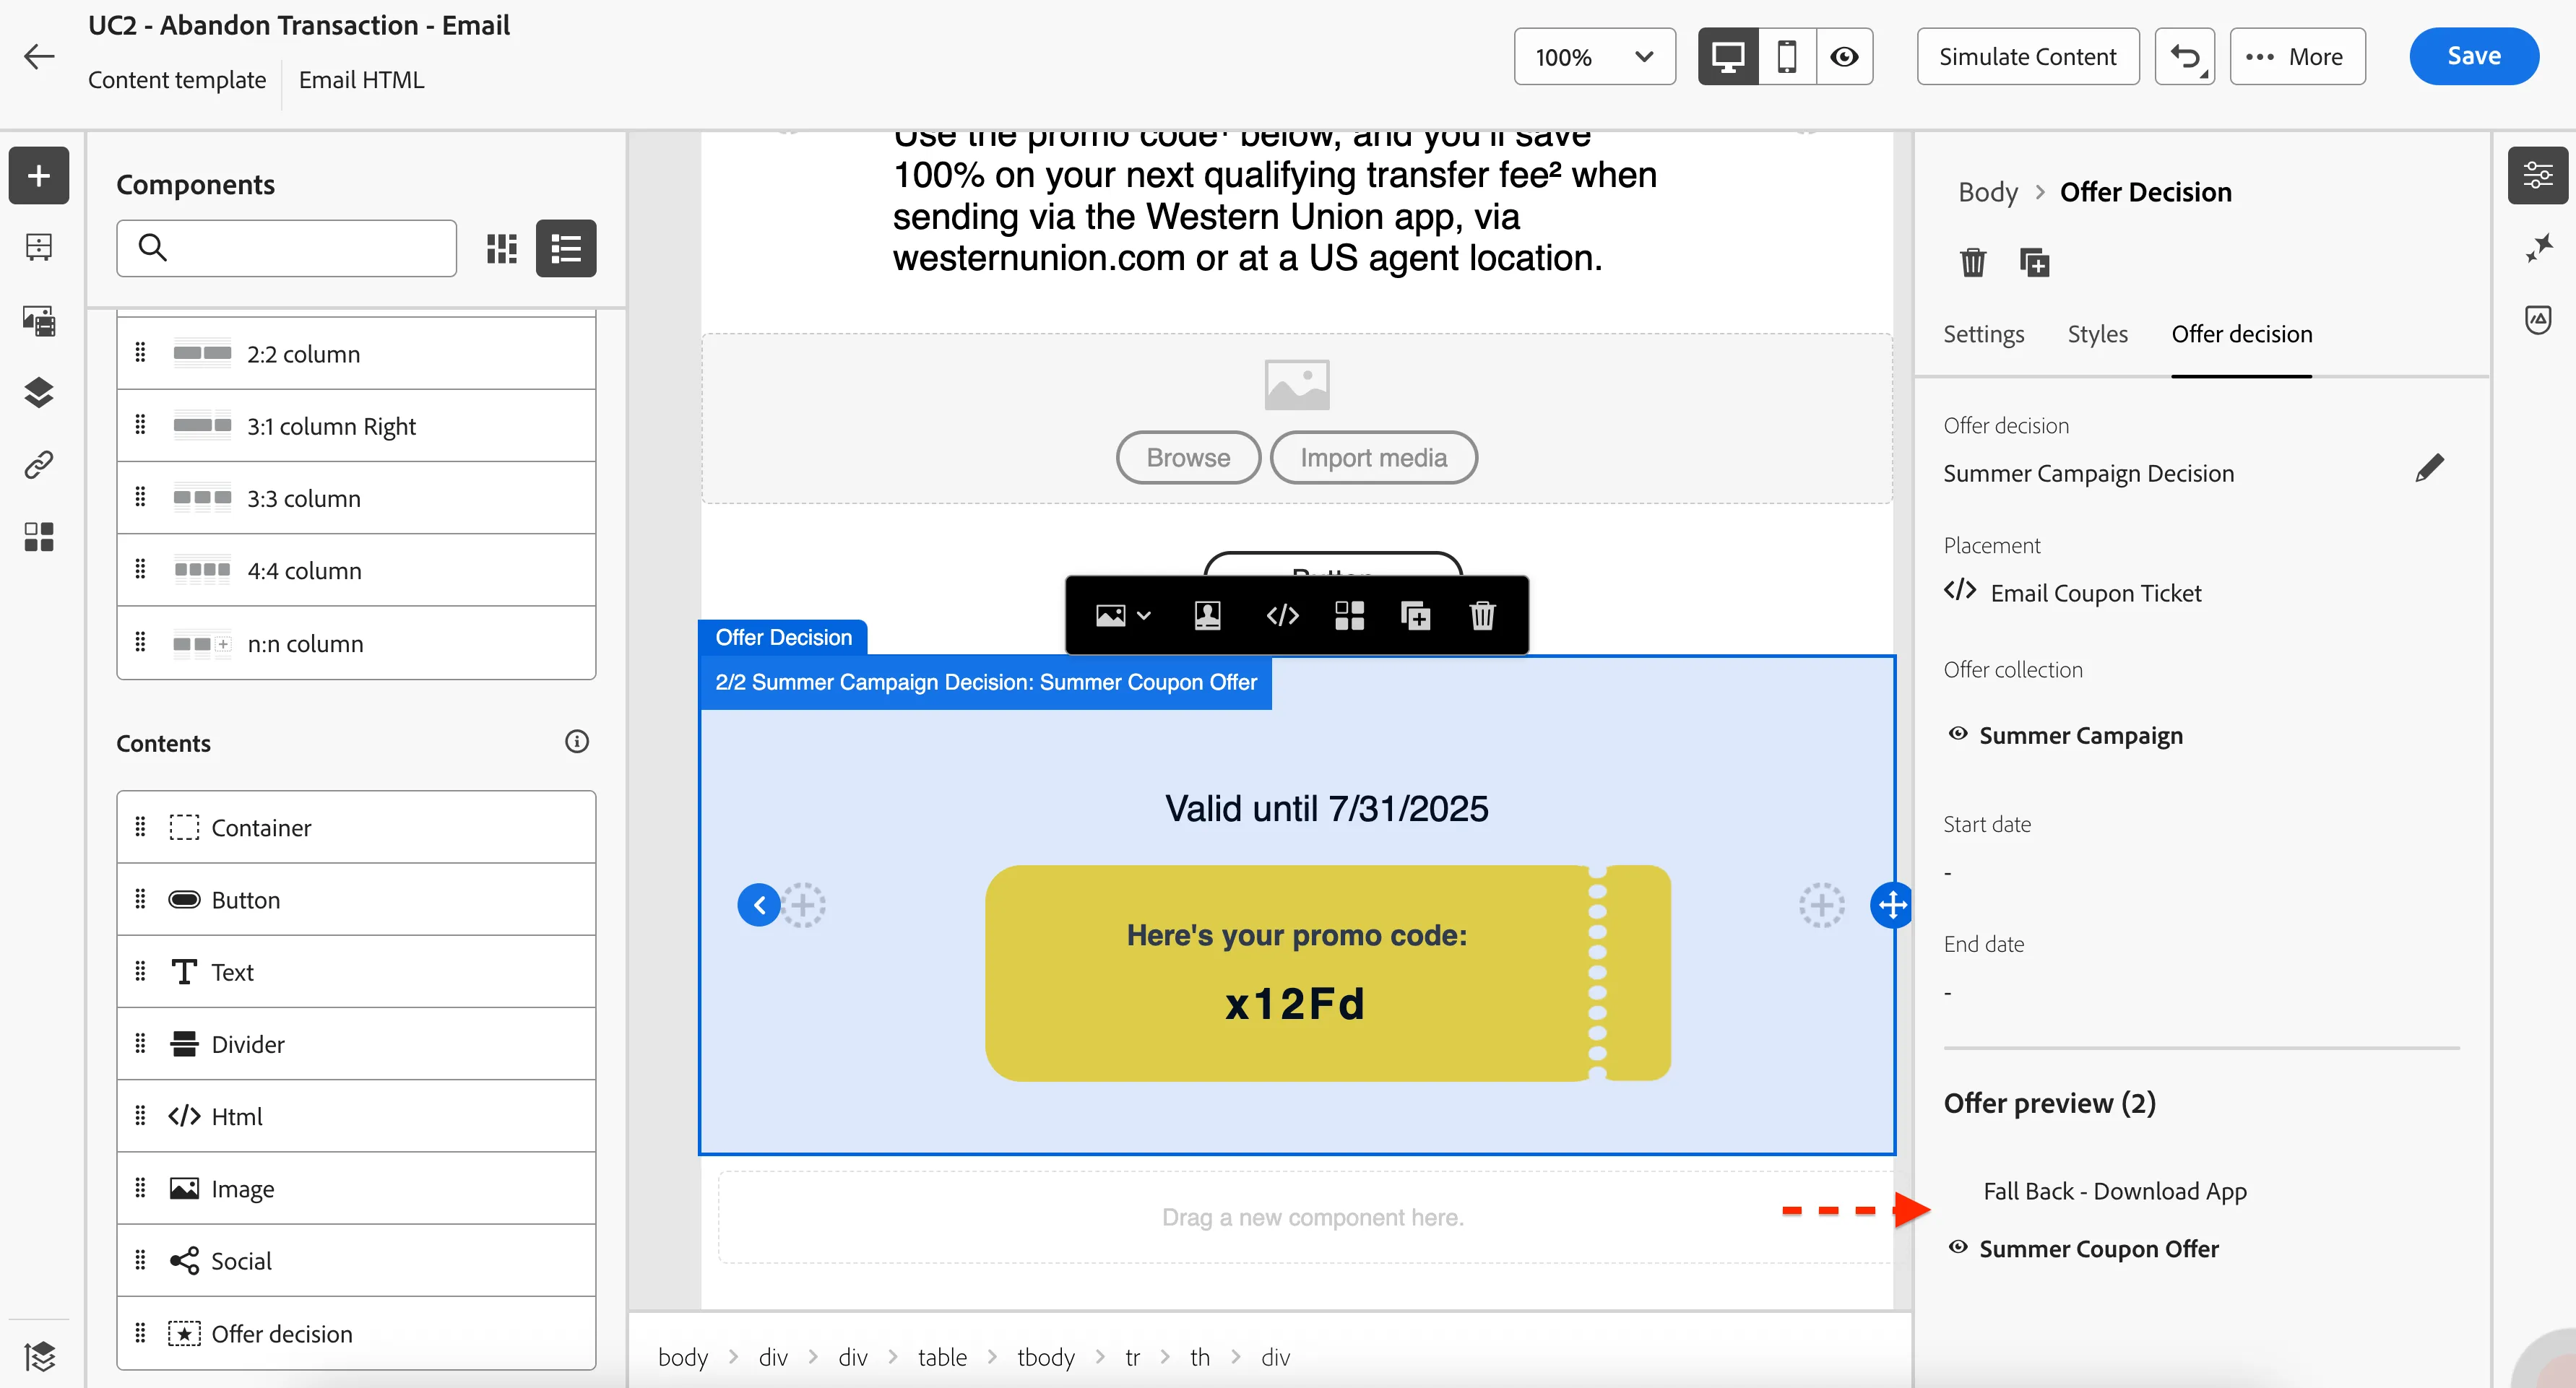Click the Simulate Content button

[2027, 57]
